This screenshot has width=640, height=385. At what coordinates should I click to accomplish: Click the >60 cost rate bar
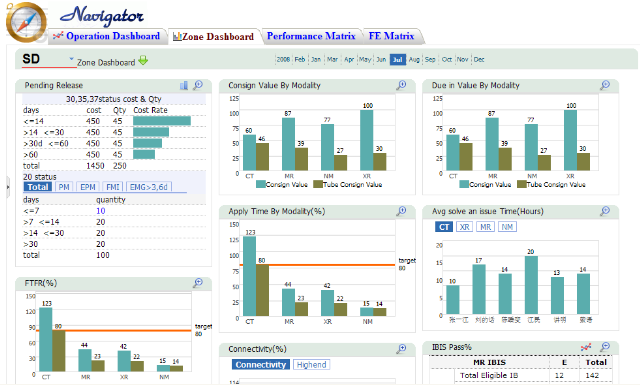coord(144,154)
